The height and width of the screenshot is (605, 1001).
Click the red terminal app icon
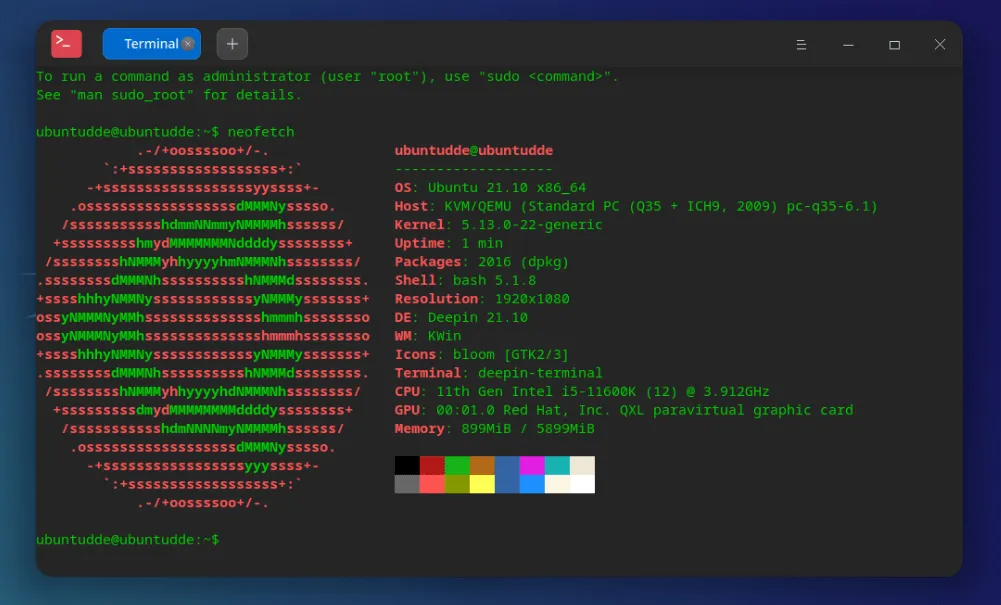click(x=66, y=44)
